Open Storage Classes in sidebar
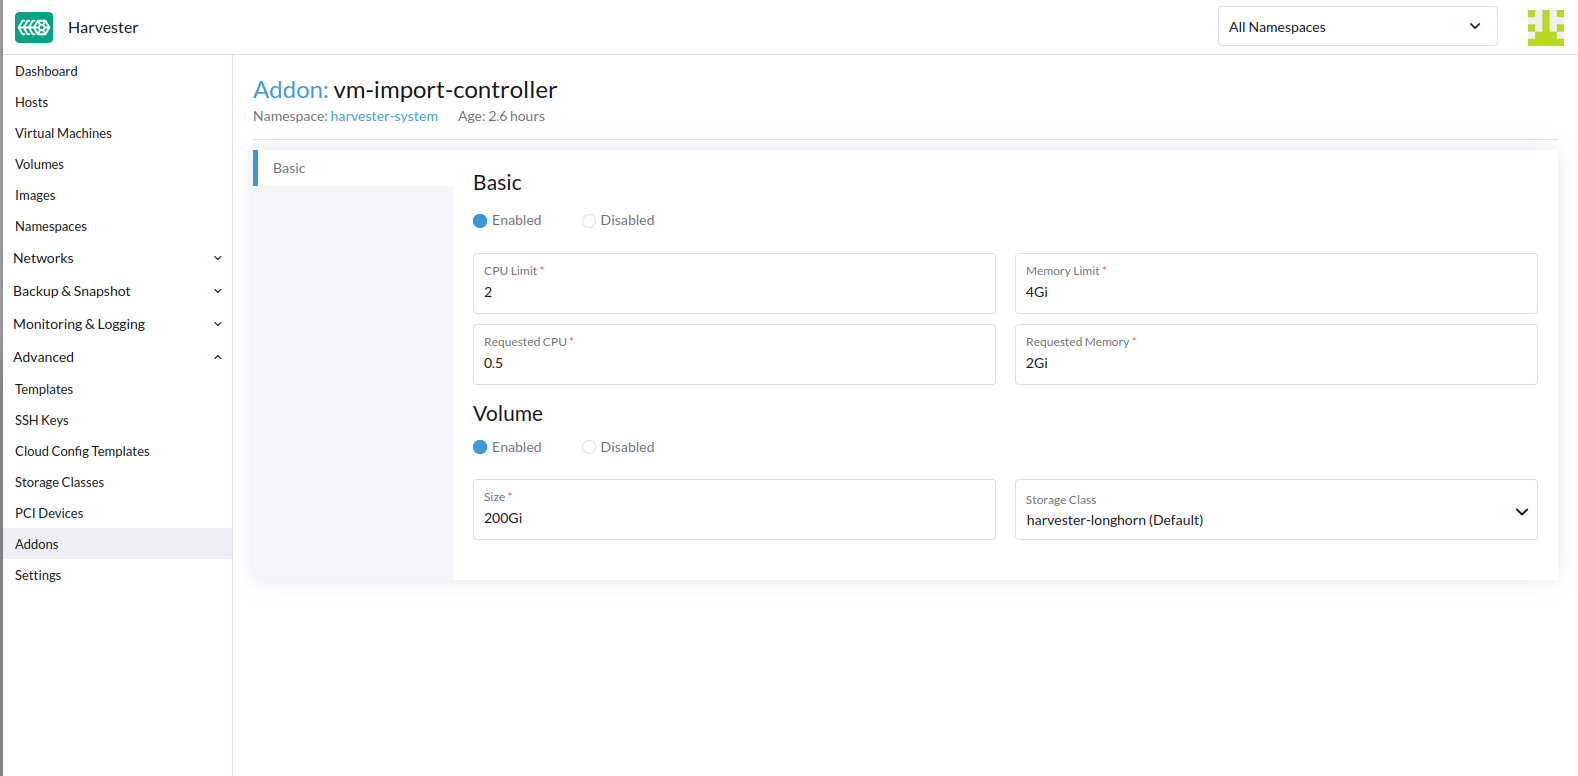The height and width of the screenshot is (776, 1578). (59, 482)
